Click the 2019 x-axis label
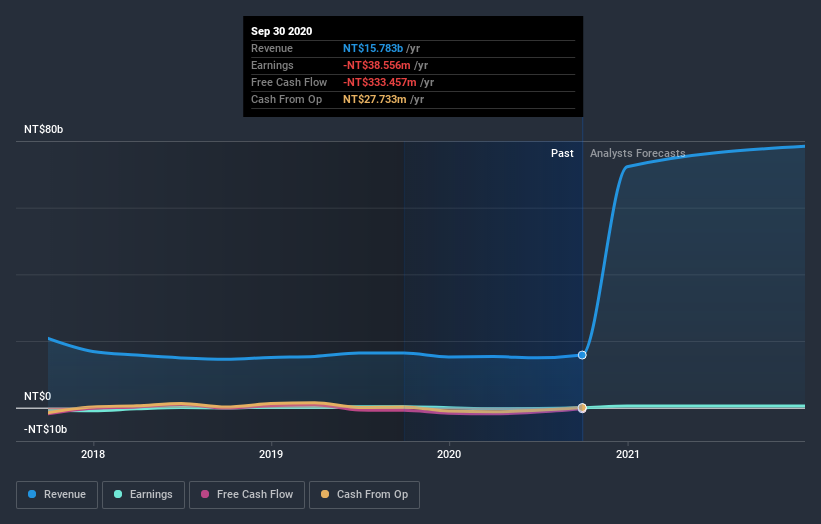 pyautogui.click(x=271, y=454)
